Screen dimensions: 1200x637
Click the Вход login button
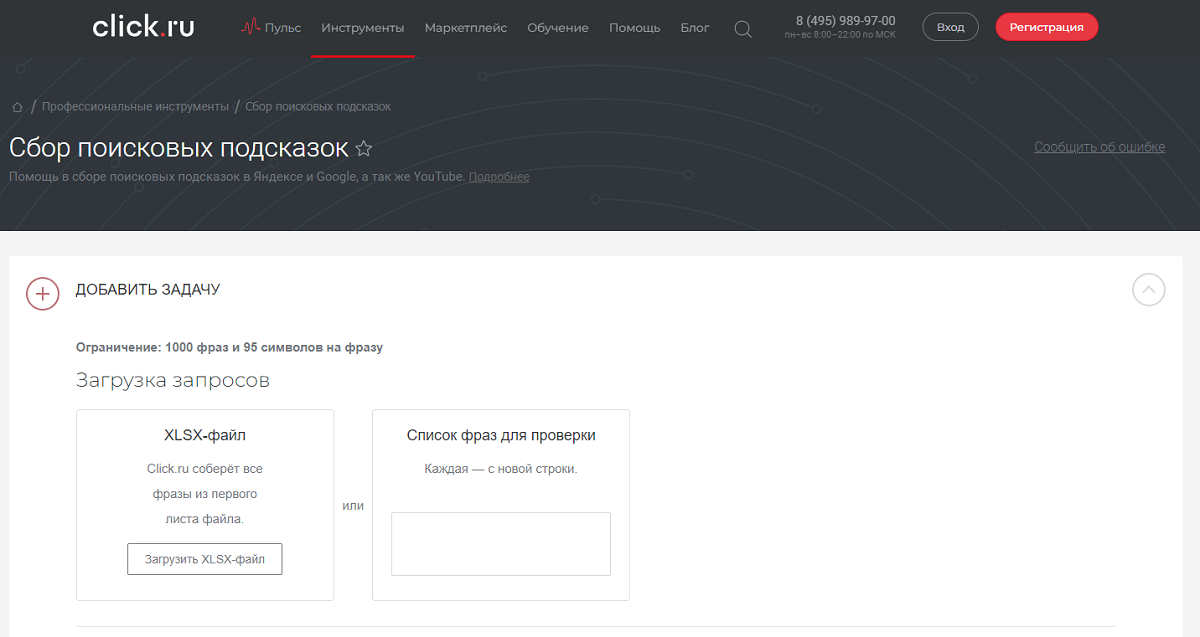click(x=950, y=27)
